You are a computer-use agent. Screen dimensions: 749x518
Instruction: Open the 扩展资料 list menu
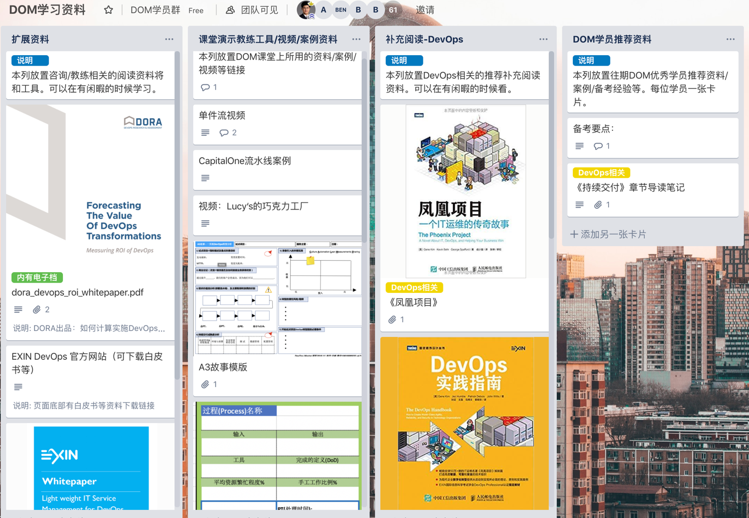pyautogui.click(x=169, y=39)
